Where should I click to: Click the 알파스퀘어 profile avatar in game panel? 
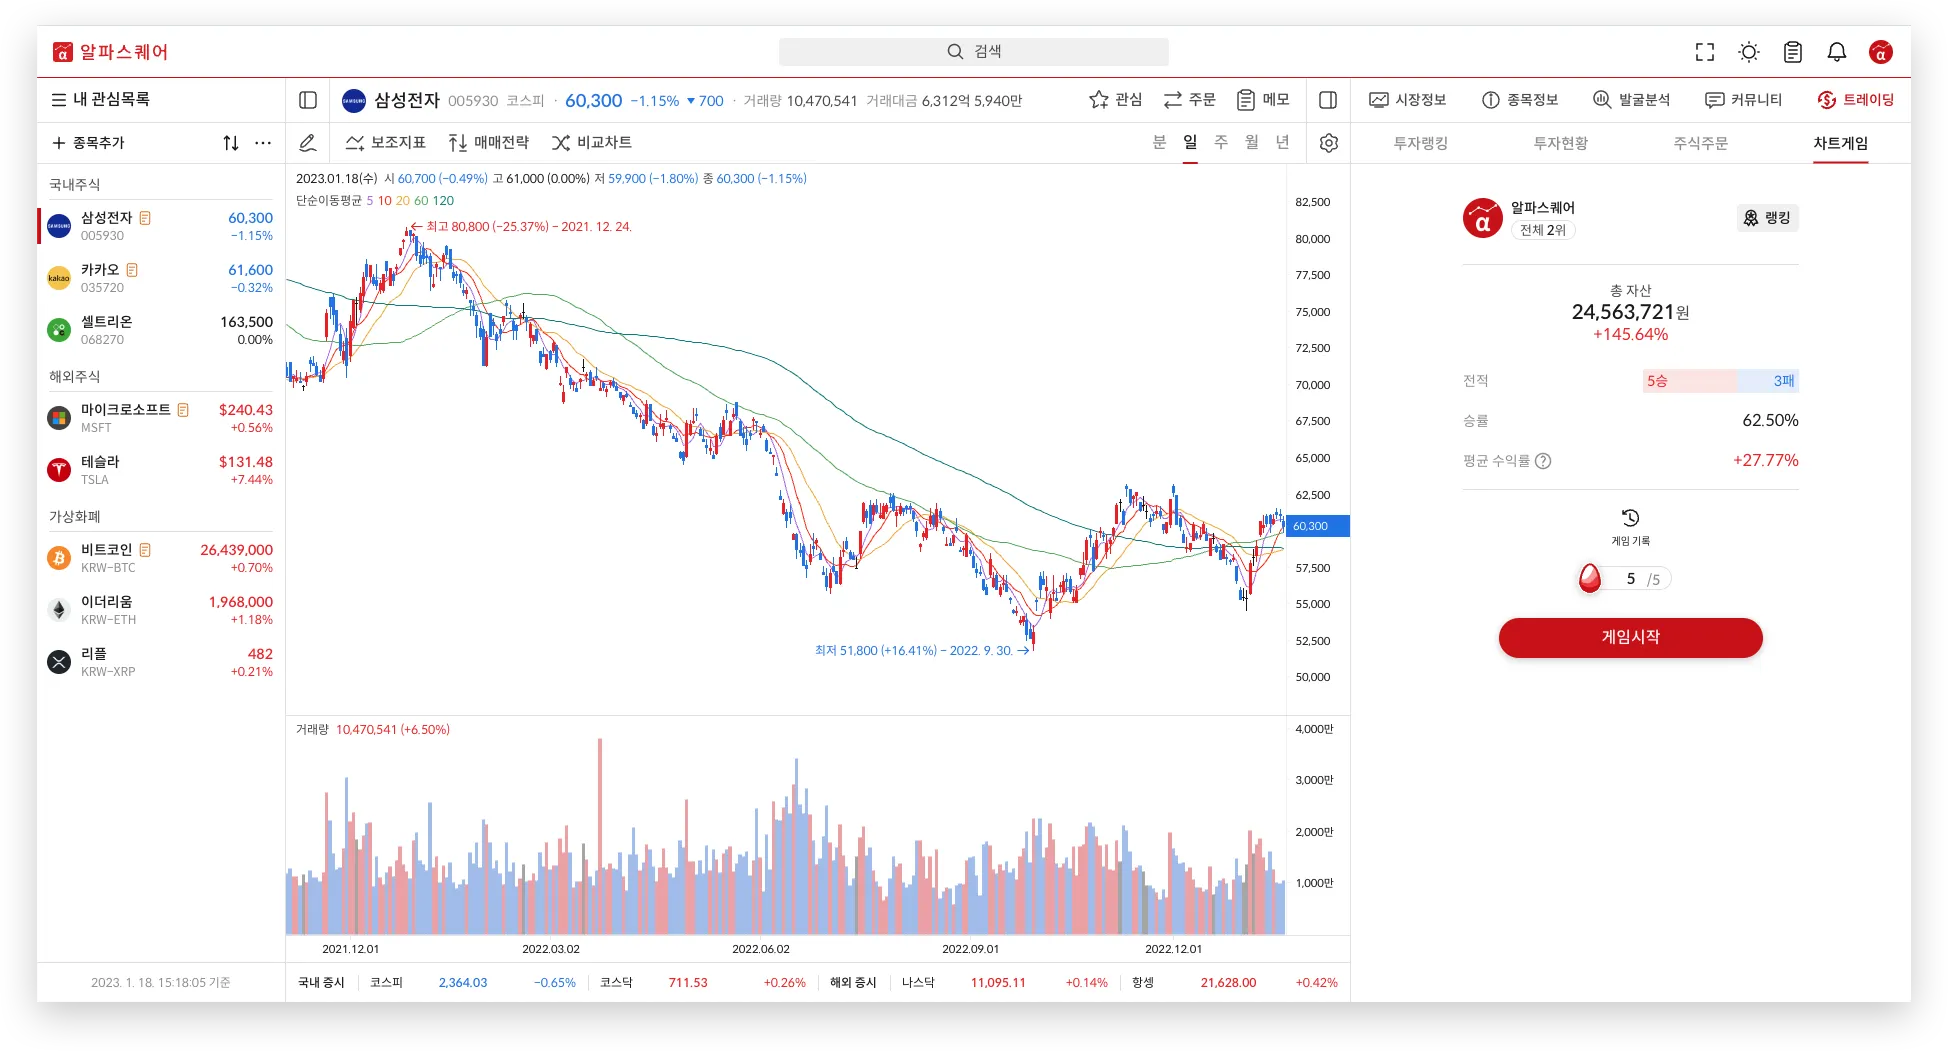pos(1483,218)
